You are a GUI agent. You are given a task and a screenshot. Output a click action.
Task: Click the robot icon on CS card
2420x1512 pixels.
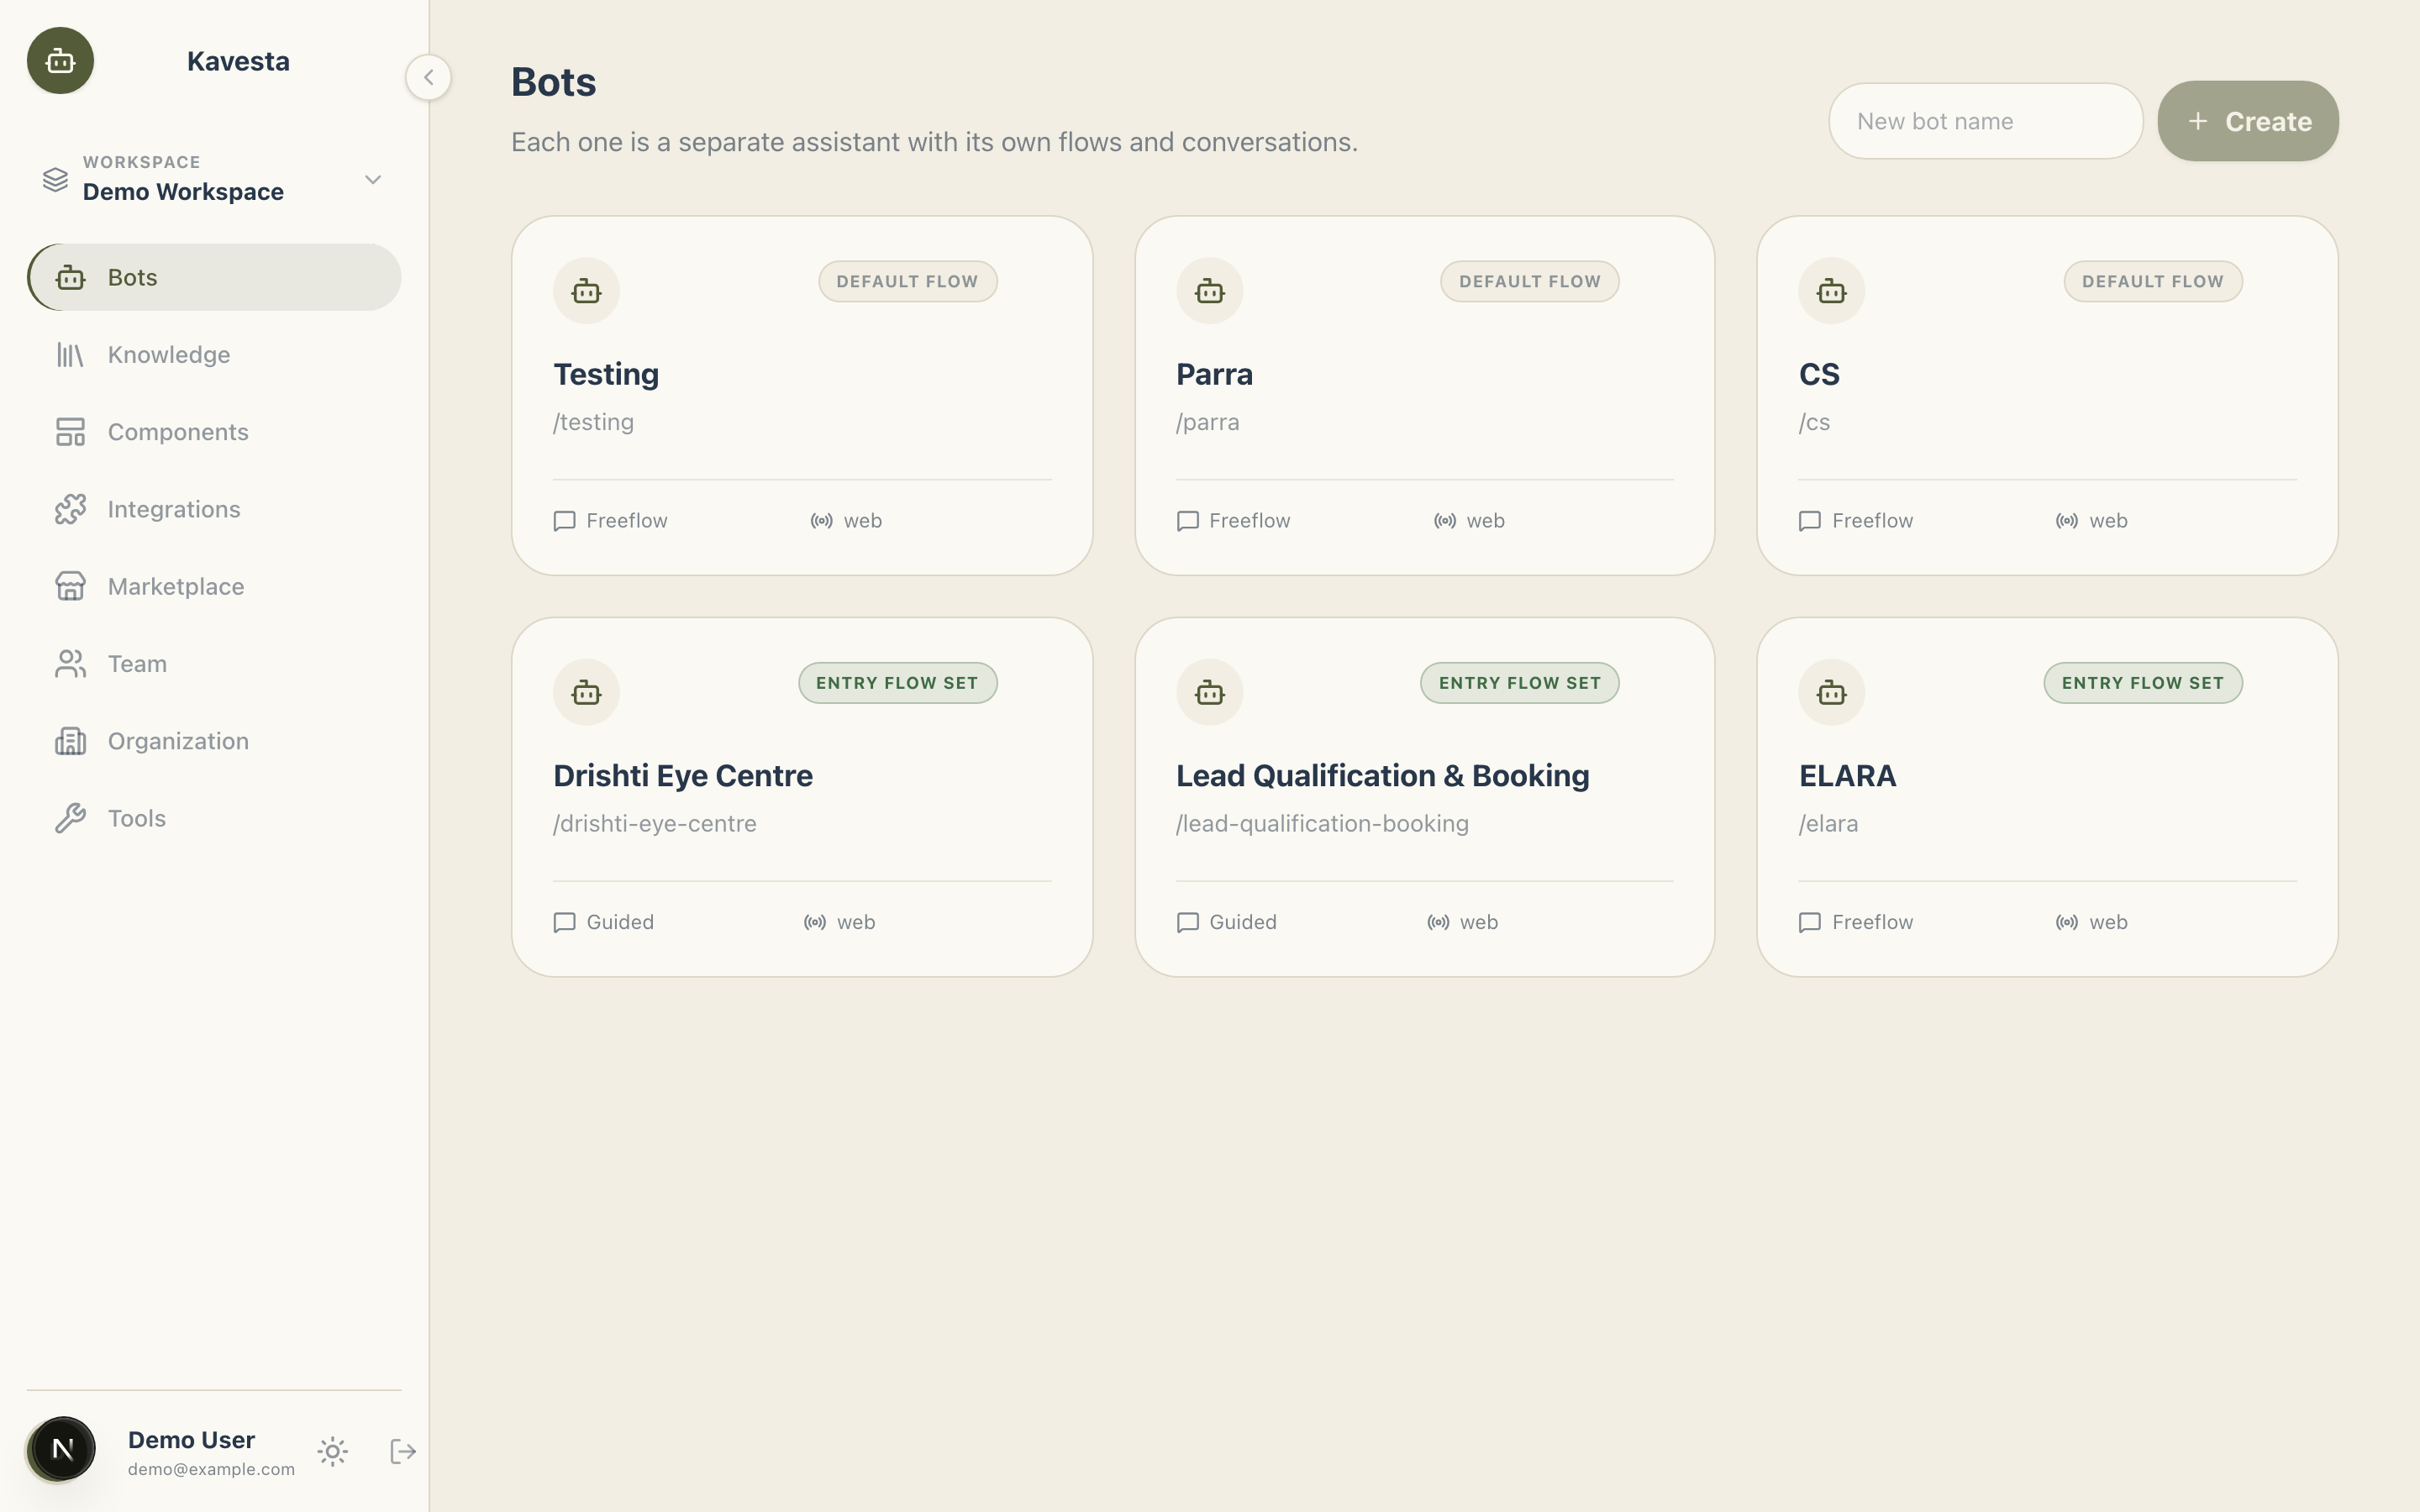(x=1832, y=291)
